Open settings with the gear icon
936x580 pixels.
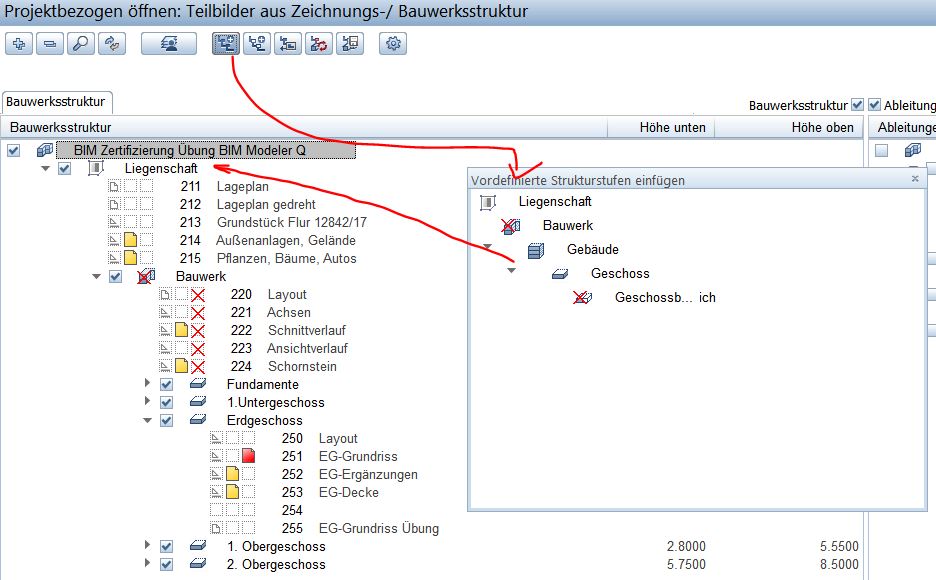tap(393, 44)
